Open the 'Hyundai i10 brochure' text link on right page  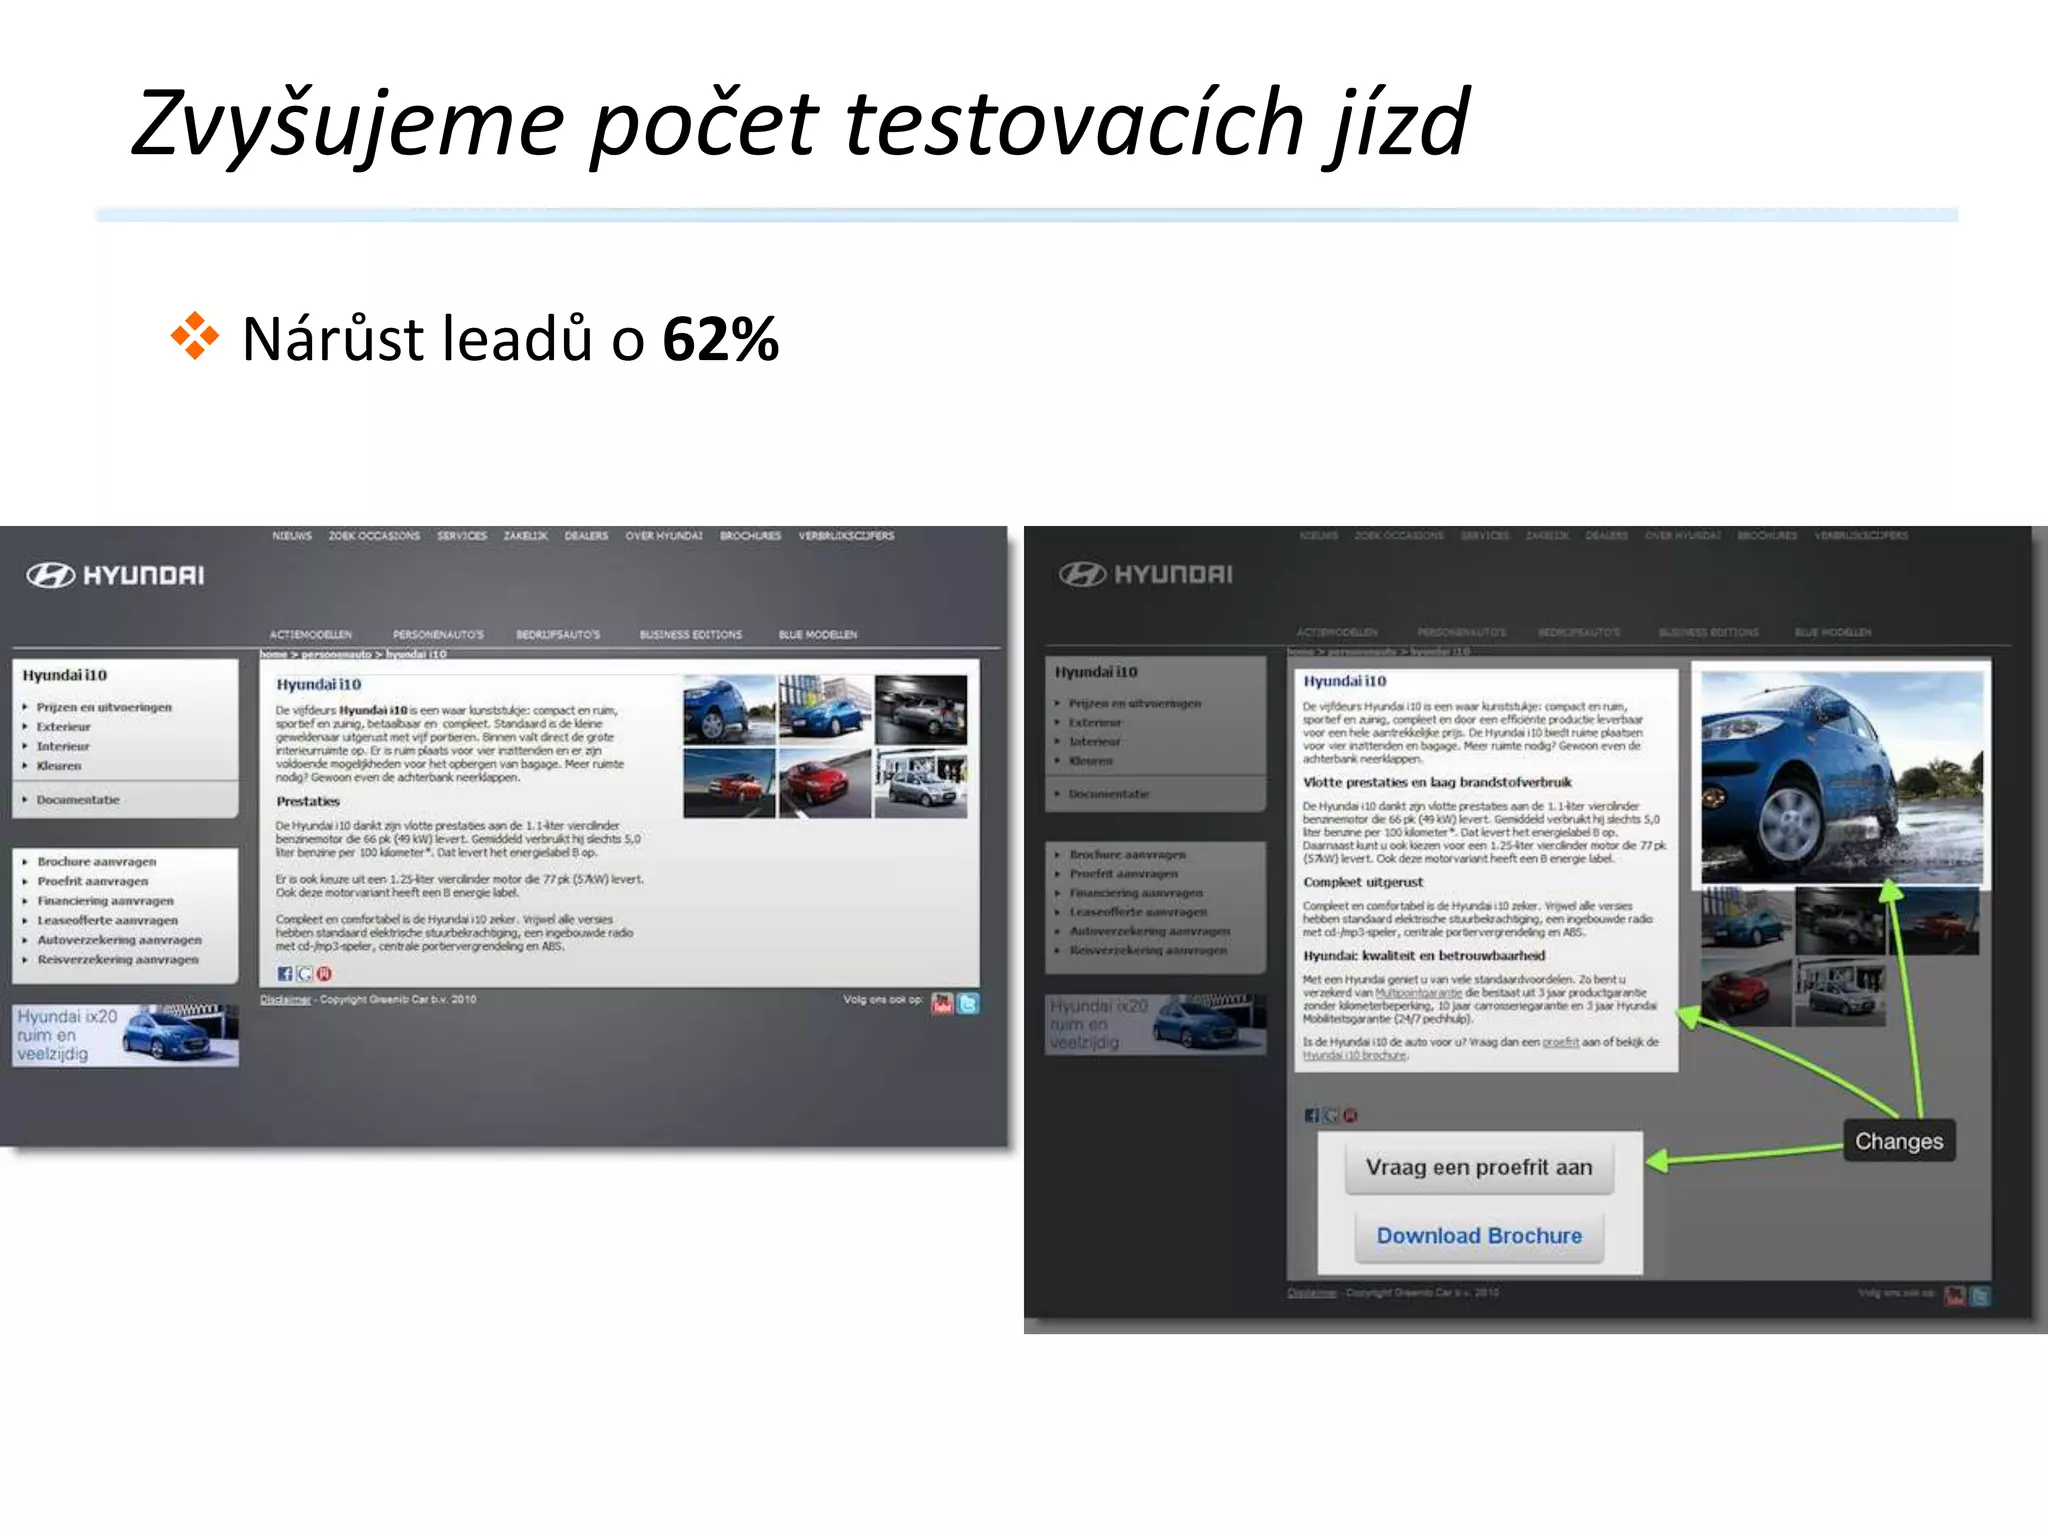(x=1354, y=1055)
